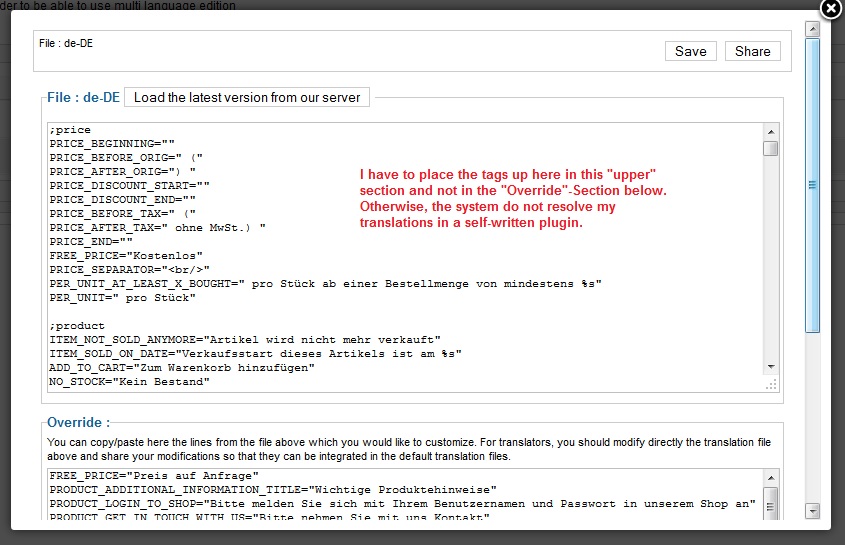Click the popup's main scrollbar up arrow

pos(812,31)
